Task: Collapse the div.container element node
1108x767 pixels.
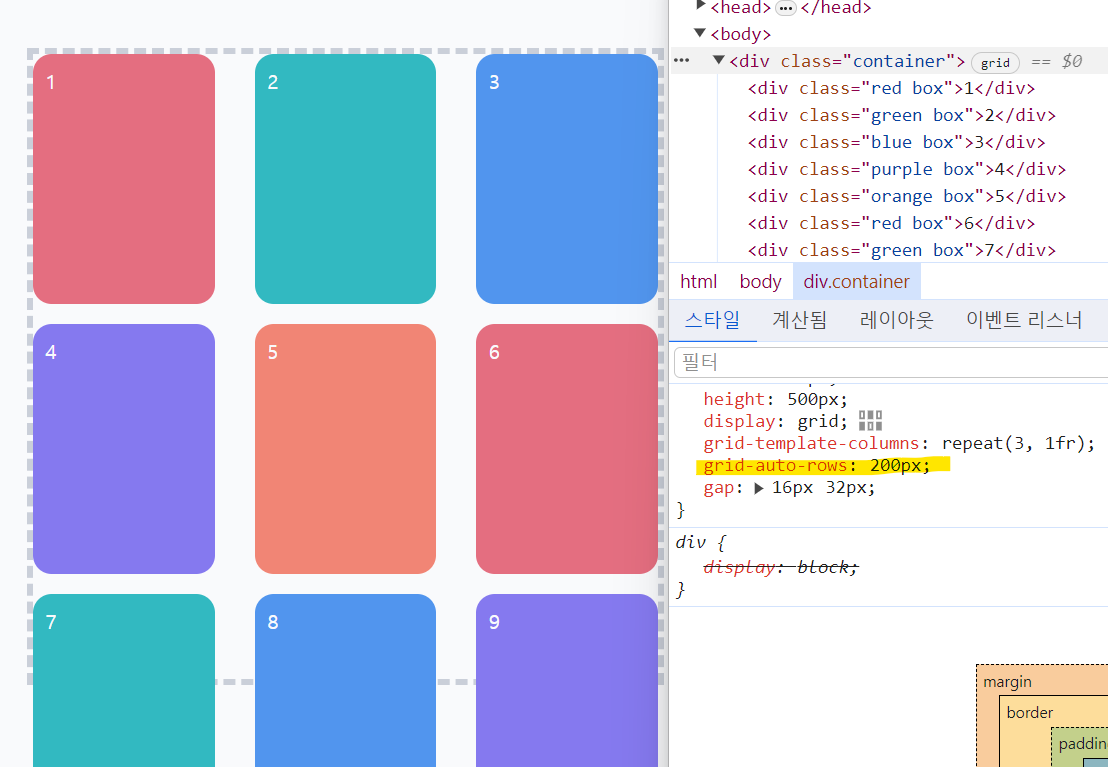Action: [x=719, y=60]
